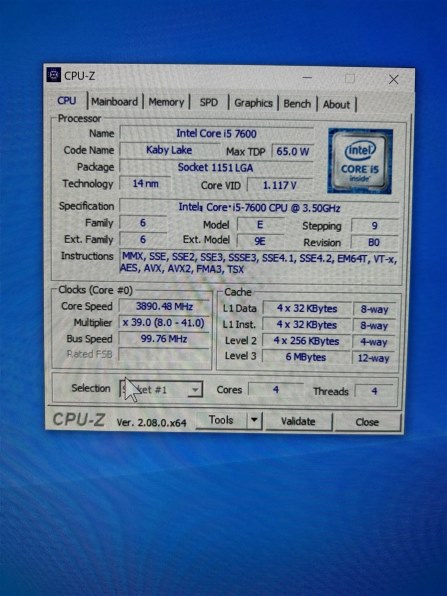This screenshot has height=596, width=447.
Task: Click the Tools button
Action: [221, 420]
